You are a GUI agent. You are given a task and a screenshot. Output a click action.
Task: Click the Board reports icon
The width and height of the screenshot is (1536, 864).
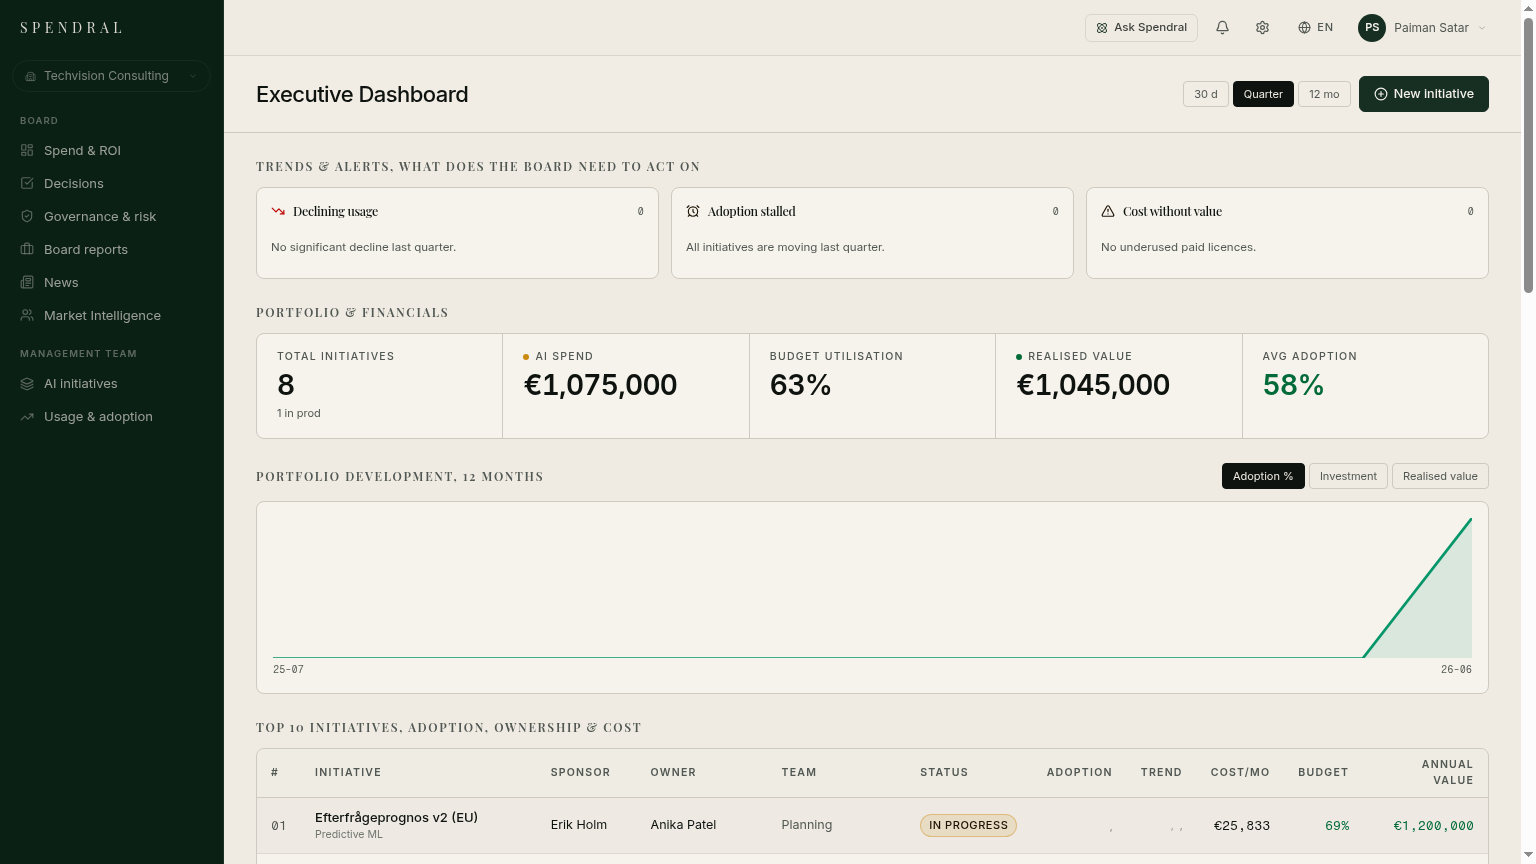(x=27, y=249)
